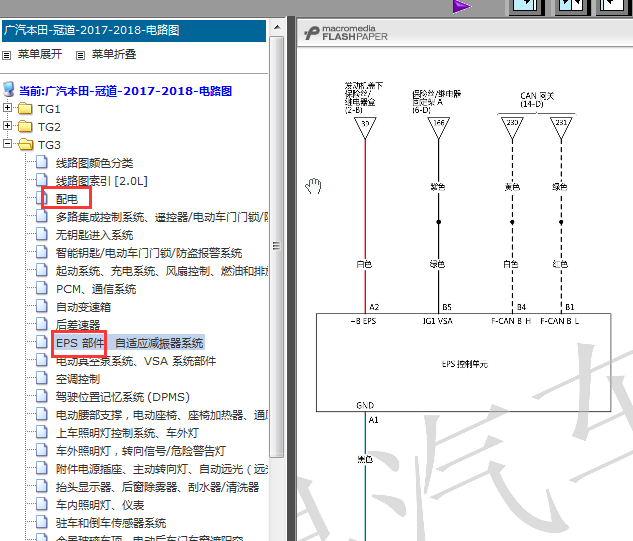
Task: Open 上车照明灯控制系统、车外灯 document
Action: point(127,433)
